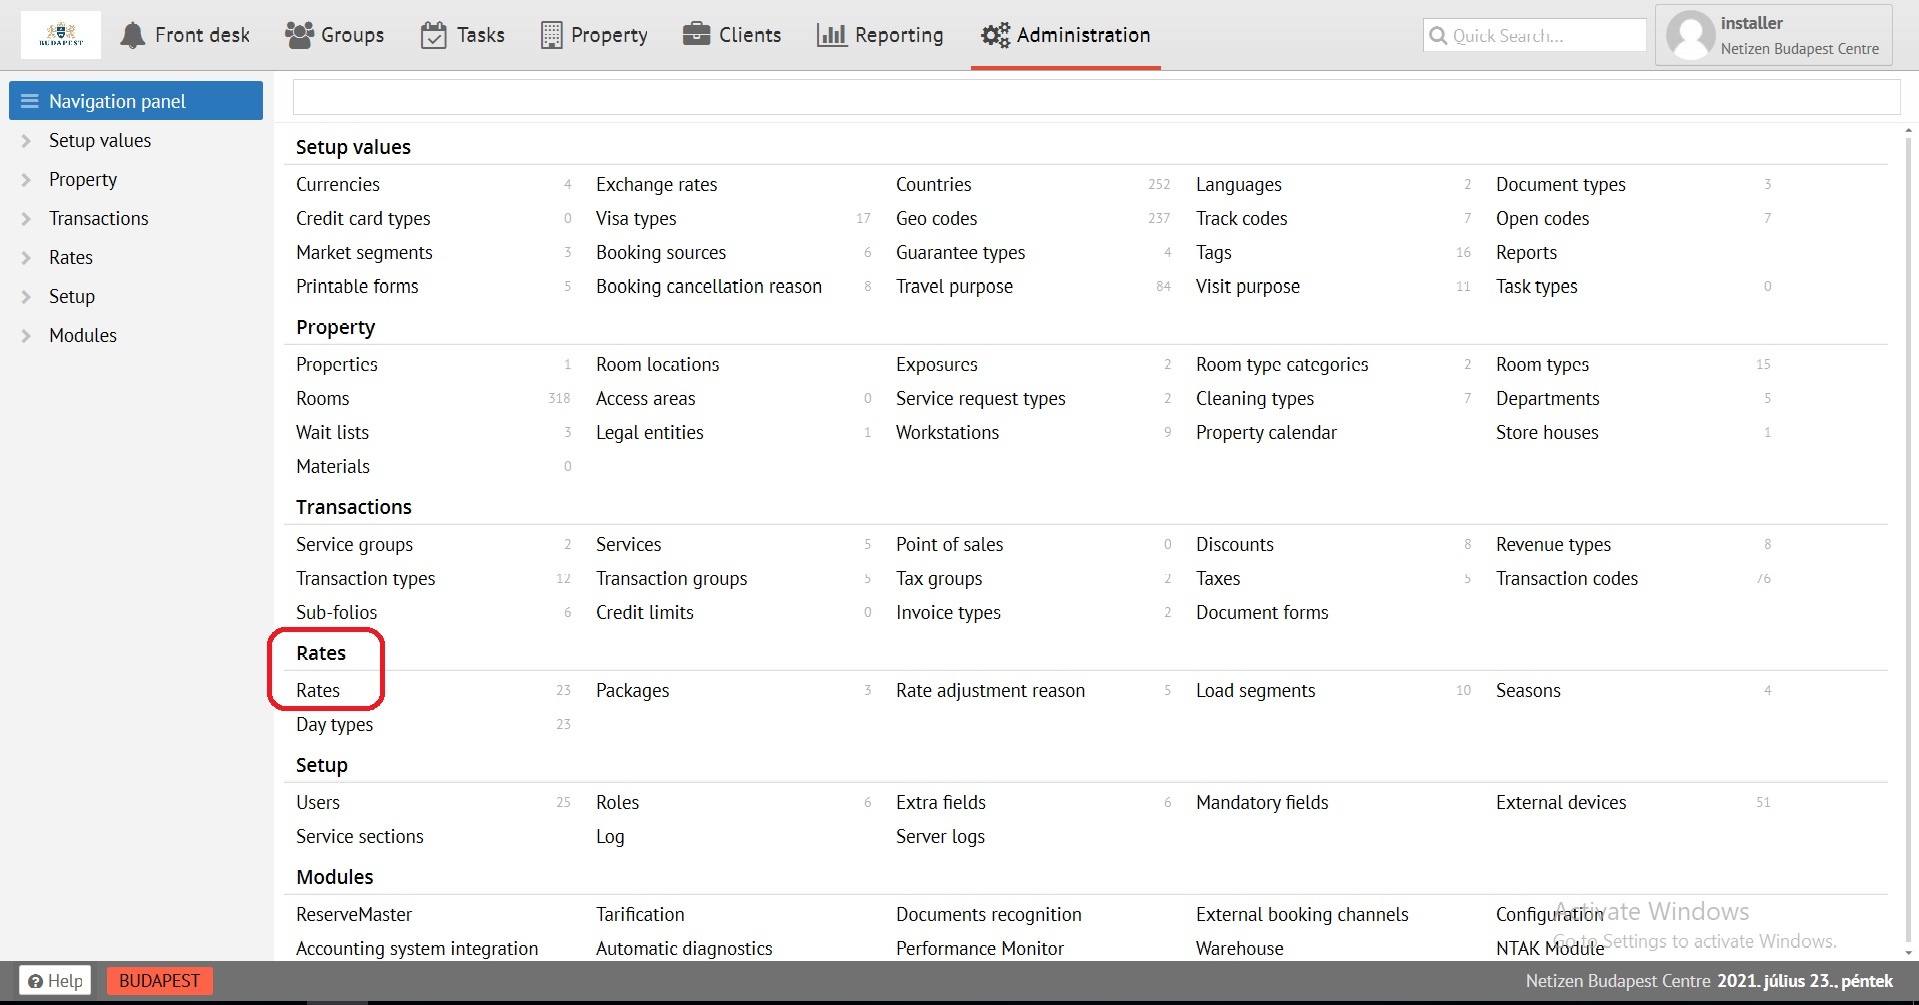
Task: Click the installer user avatar icon
Action: pyautogui.click(x=1691, y=35)
